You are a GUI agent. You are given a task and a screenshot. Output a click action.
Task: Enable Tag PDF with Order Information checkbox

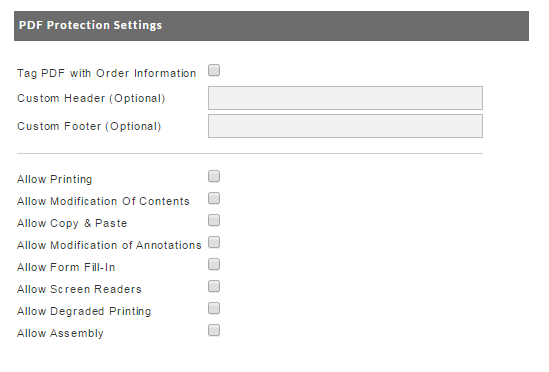tap(214, 70)
